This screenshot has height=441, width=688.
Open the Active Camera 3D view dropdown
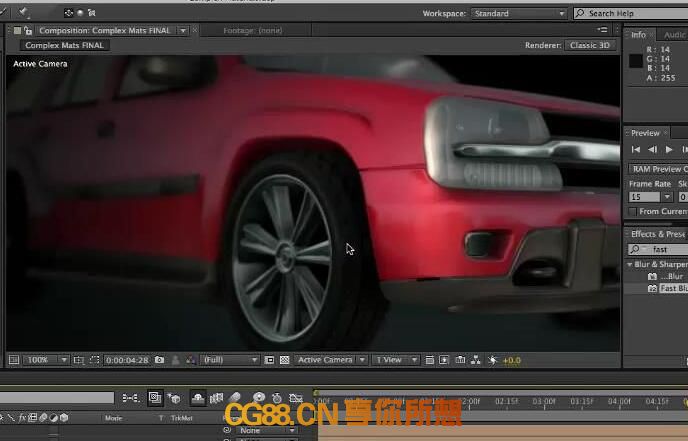(x=330, y=360)
